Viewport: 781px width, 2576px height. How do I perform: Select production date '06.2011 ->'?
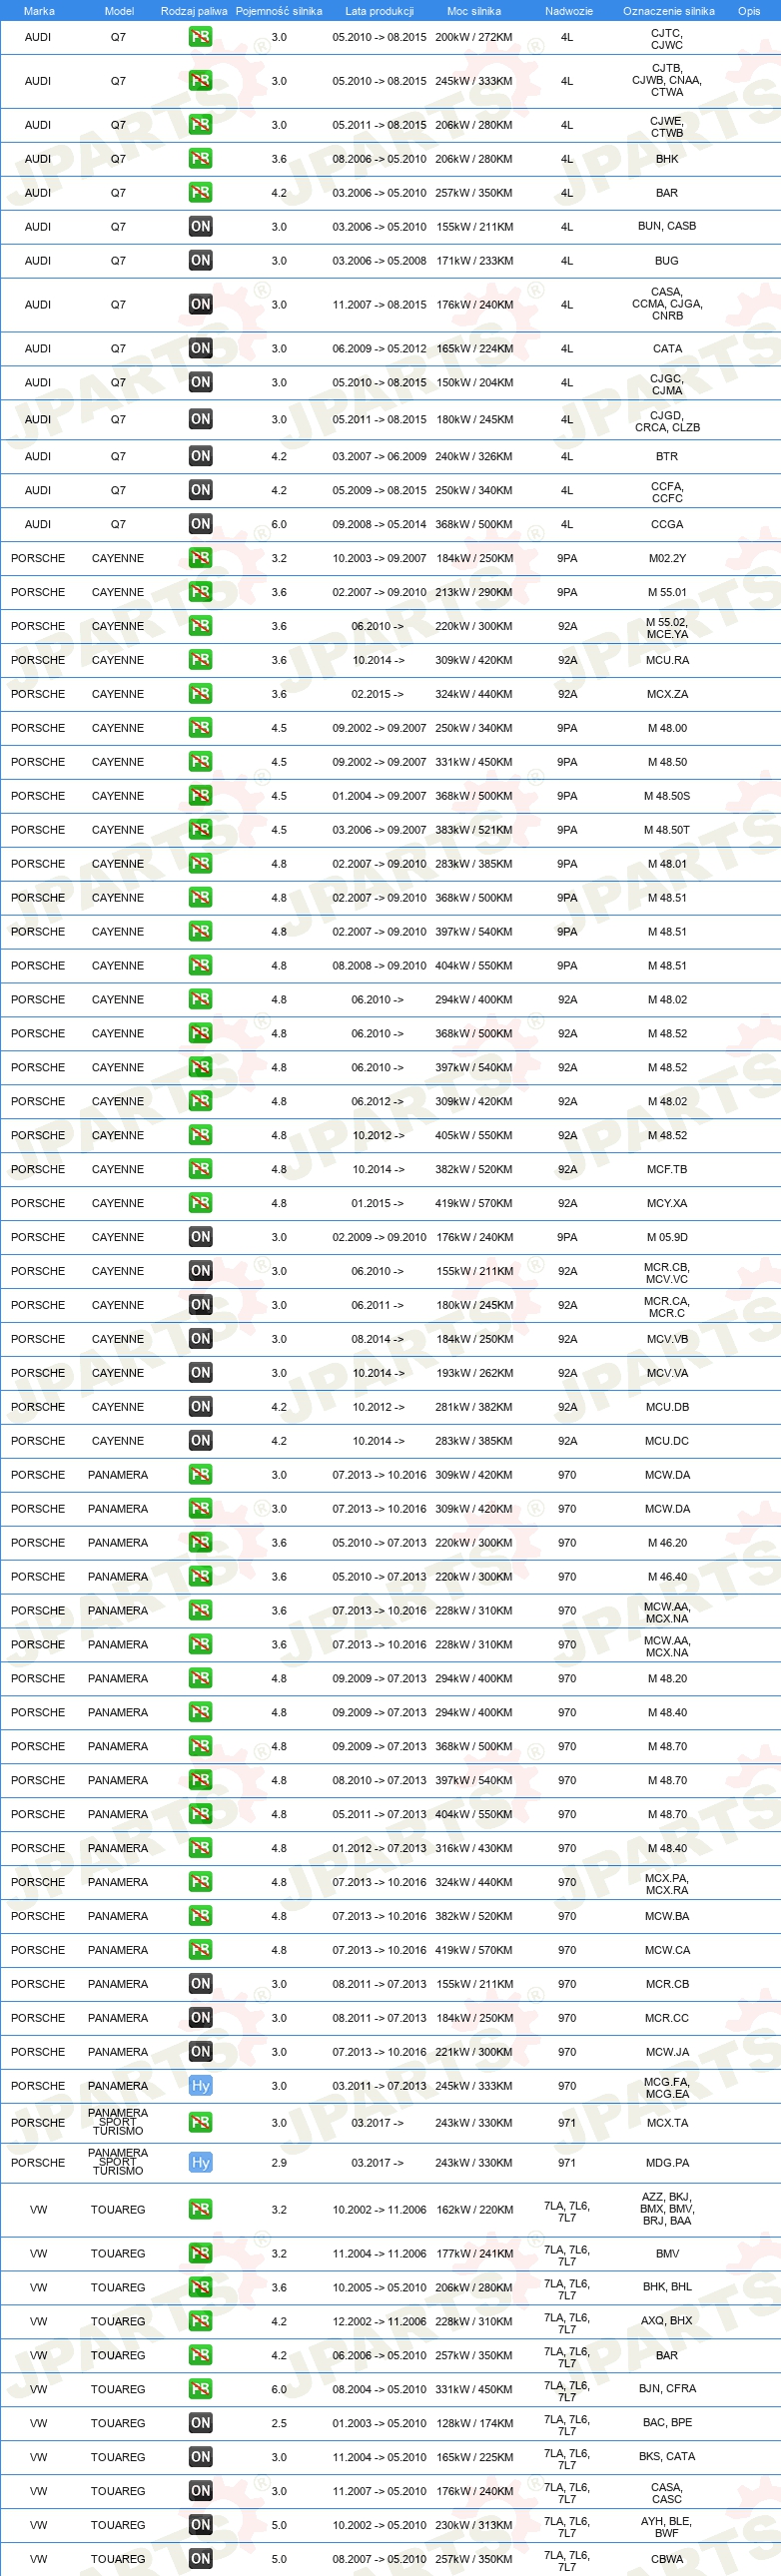point(378,1305)
